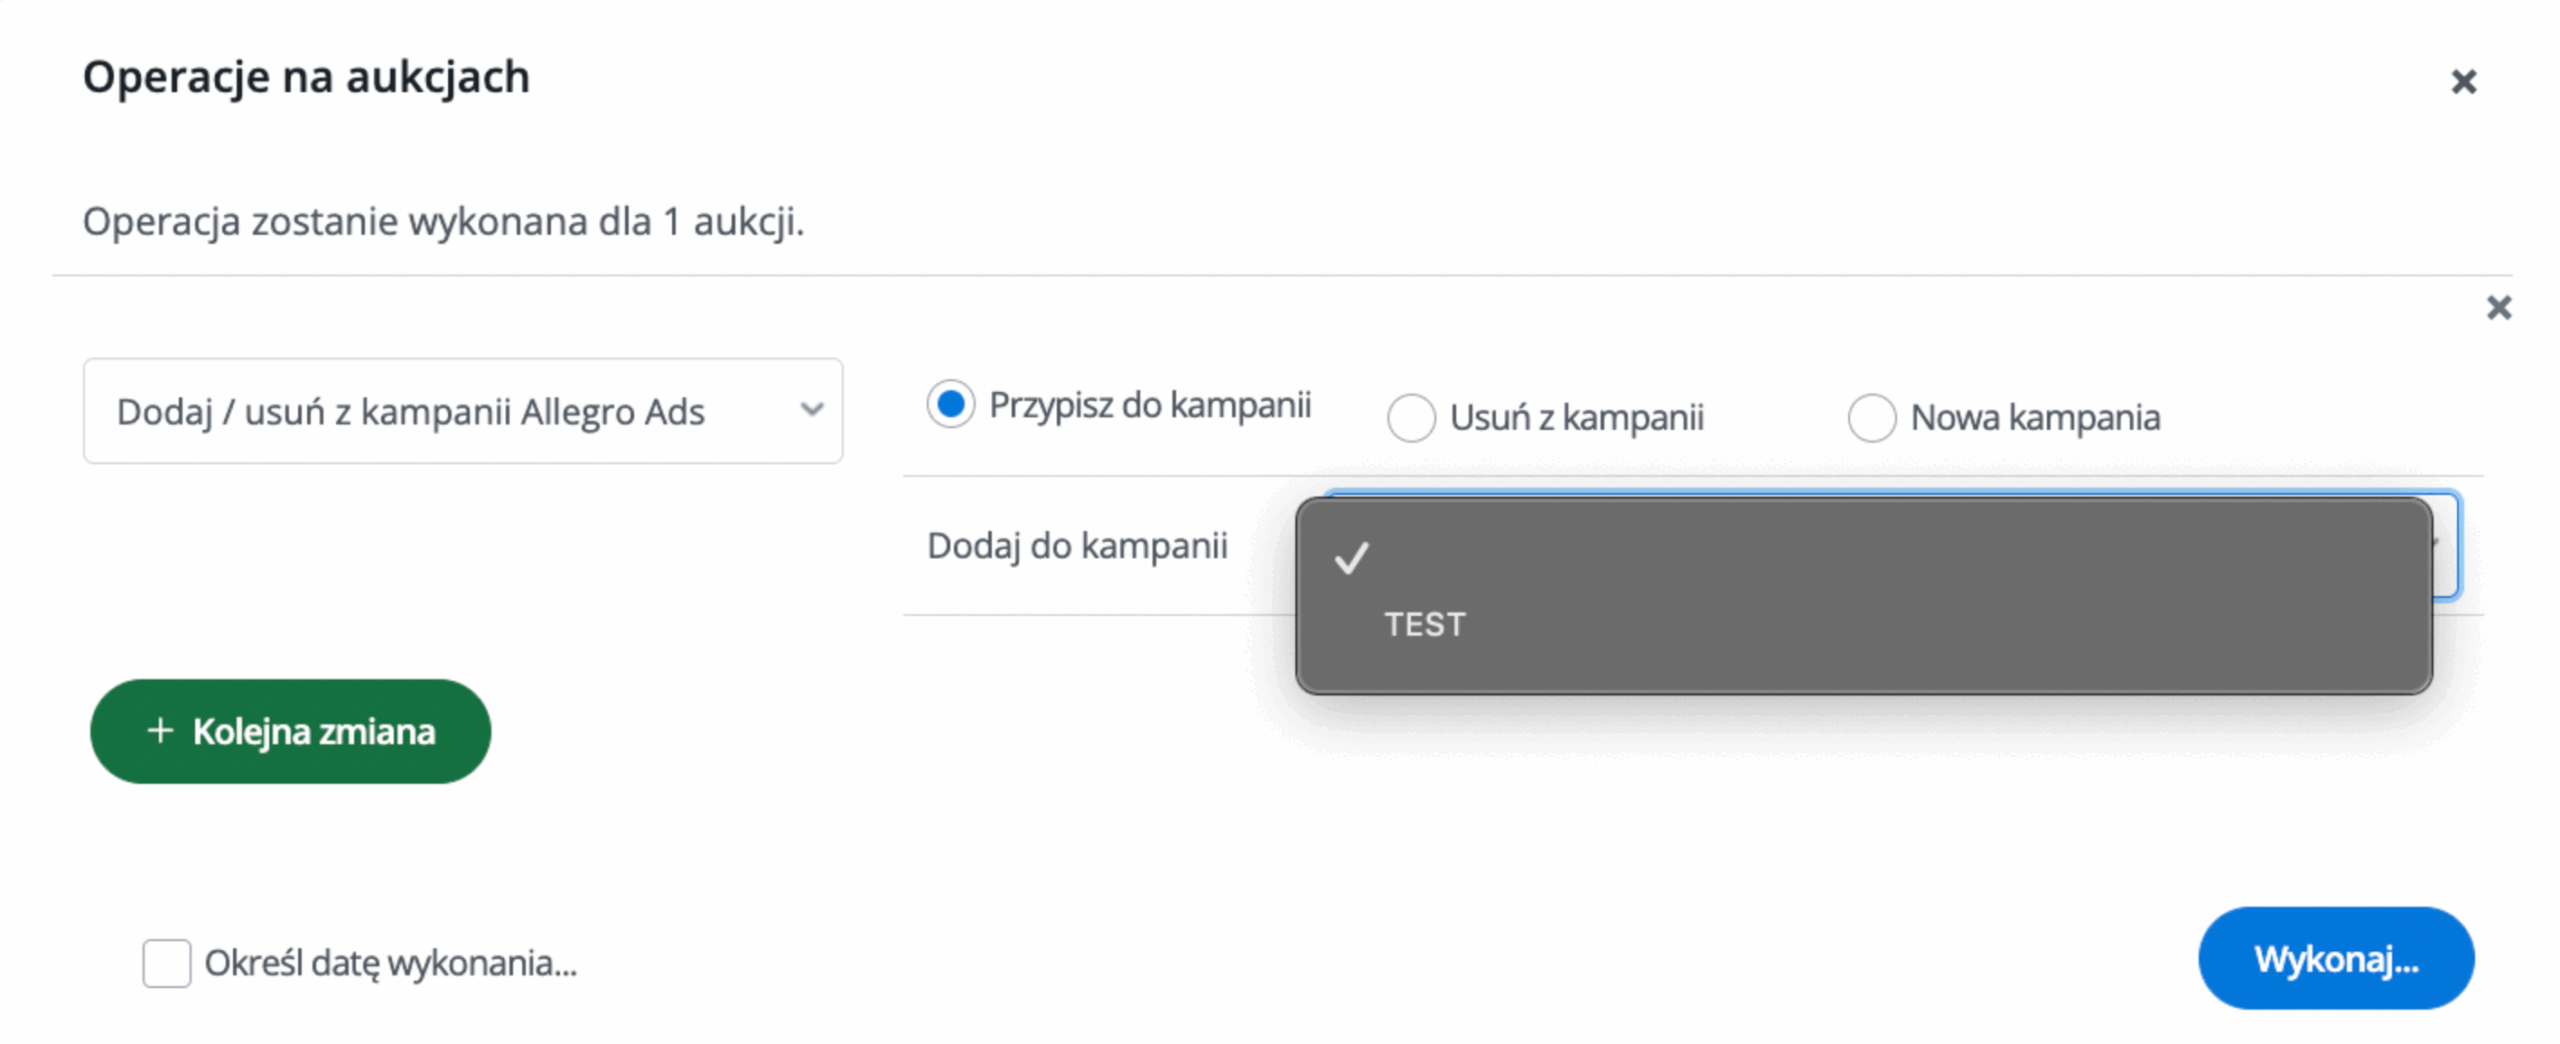
Task: Click the Usuń z kampanii label text
Action: [x=1576, y=417]
